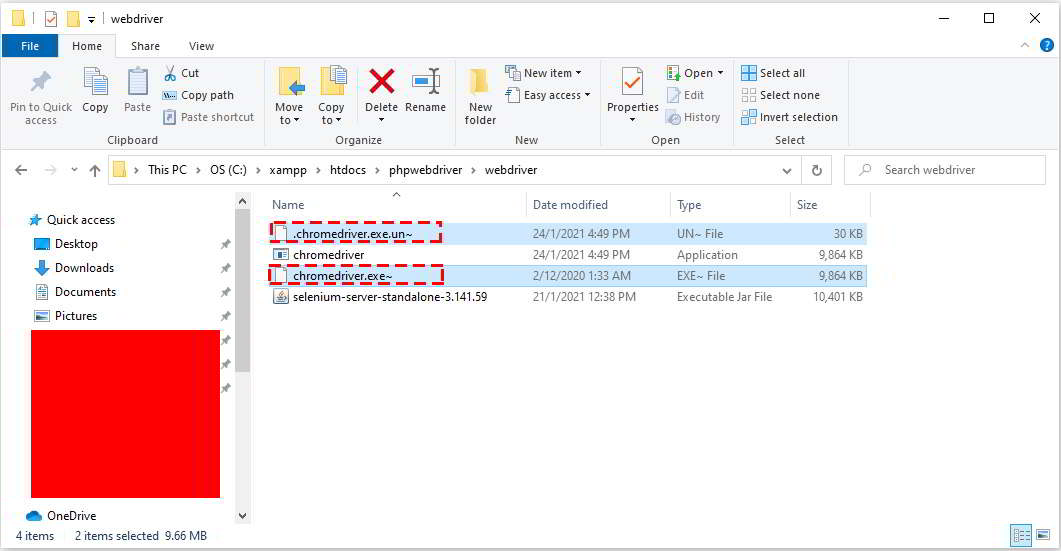Open the New item dropdown
Image resolution: width=1061 pixels, height=551 pixels.
click(x=543, y=73)
